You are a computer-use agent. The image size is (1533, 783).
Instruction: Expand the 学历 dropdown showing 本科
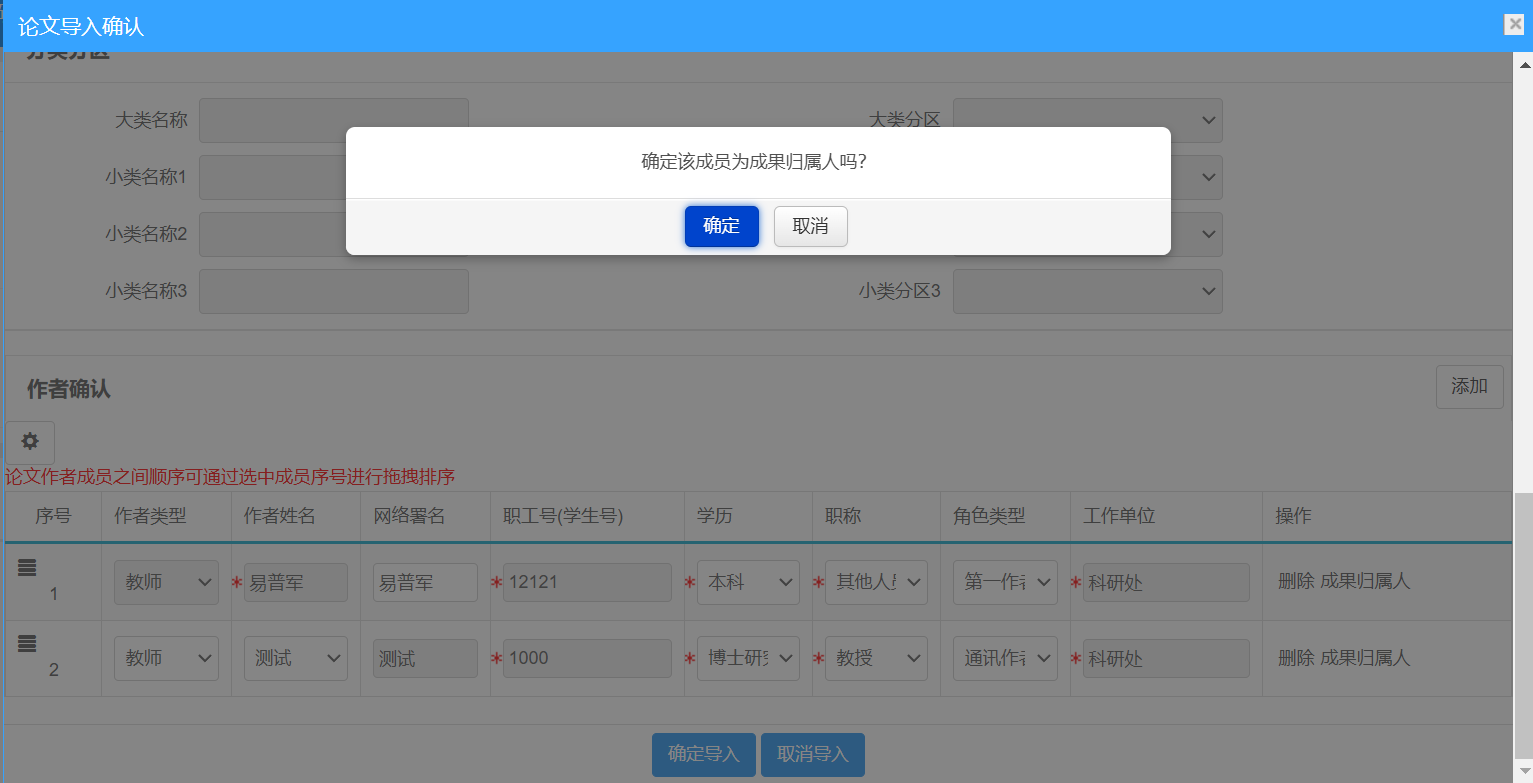click(747, 582)
